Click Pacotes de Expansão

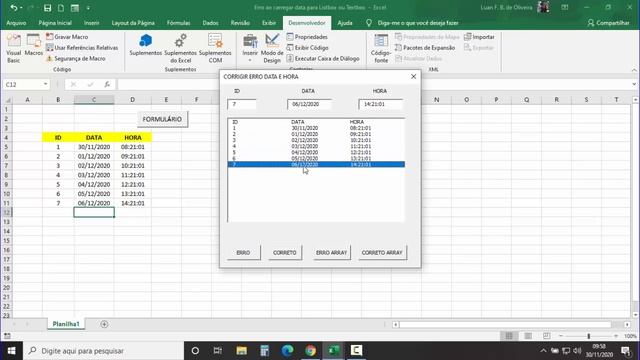point(425,48)
